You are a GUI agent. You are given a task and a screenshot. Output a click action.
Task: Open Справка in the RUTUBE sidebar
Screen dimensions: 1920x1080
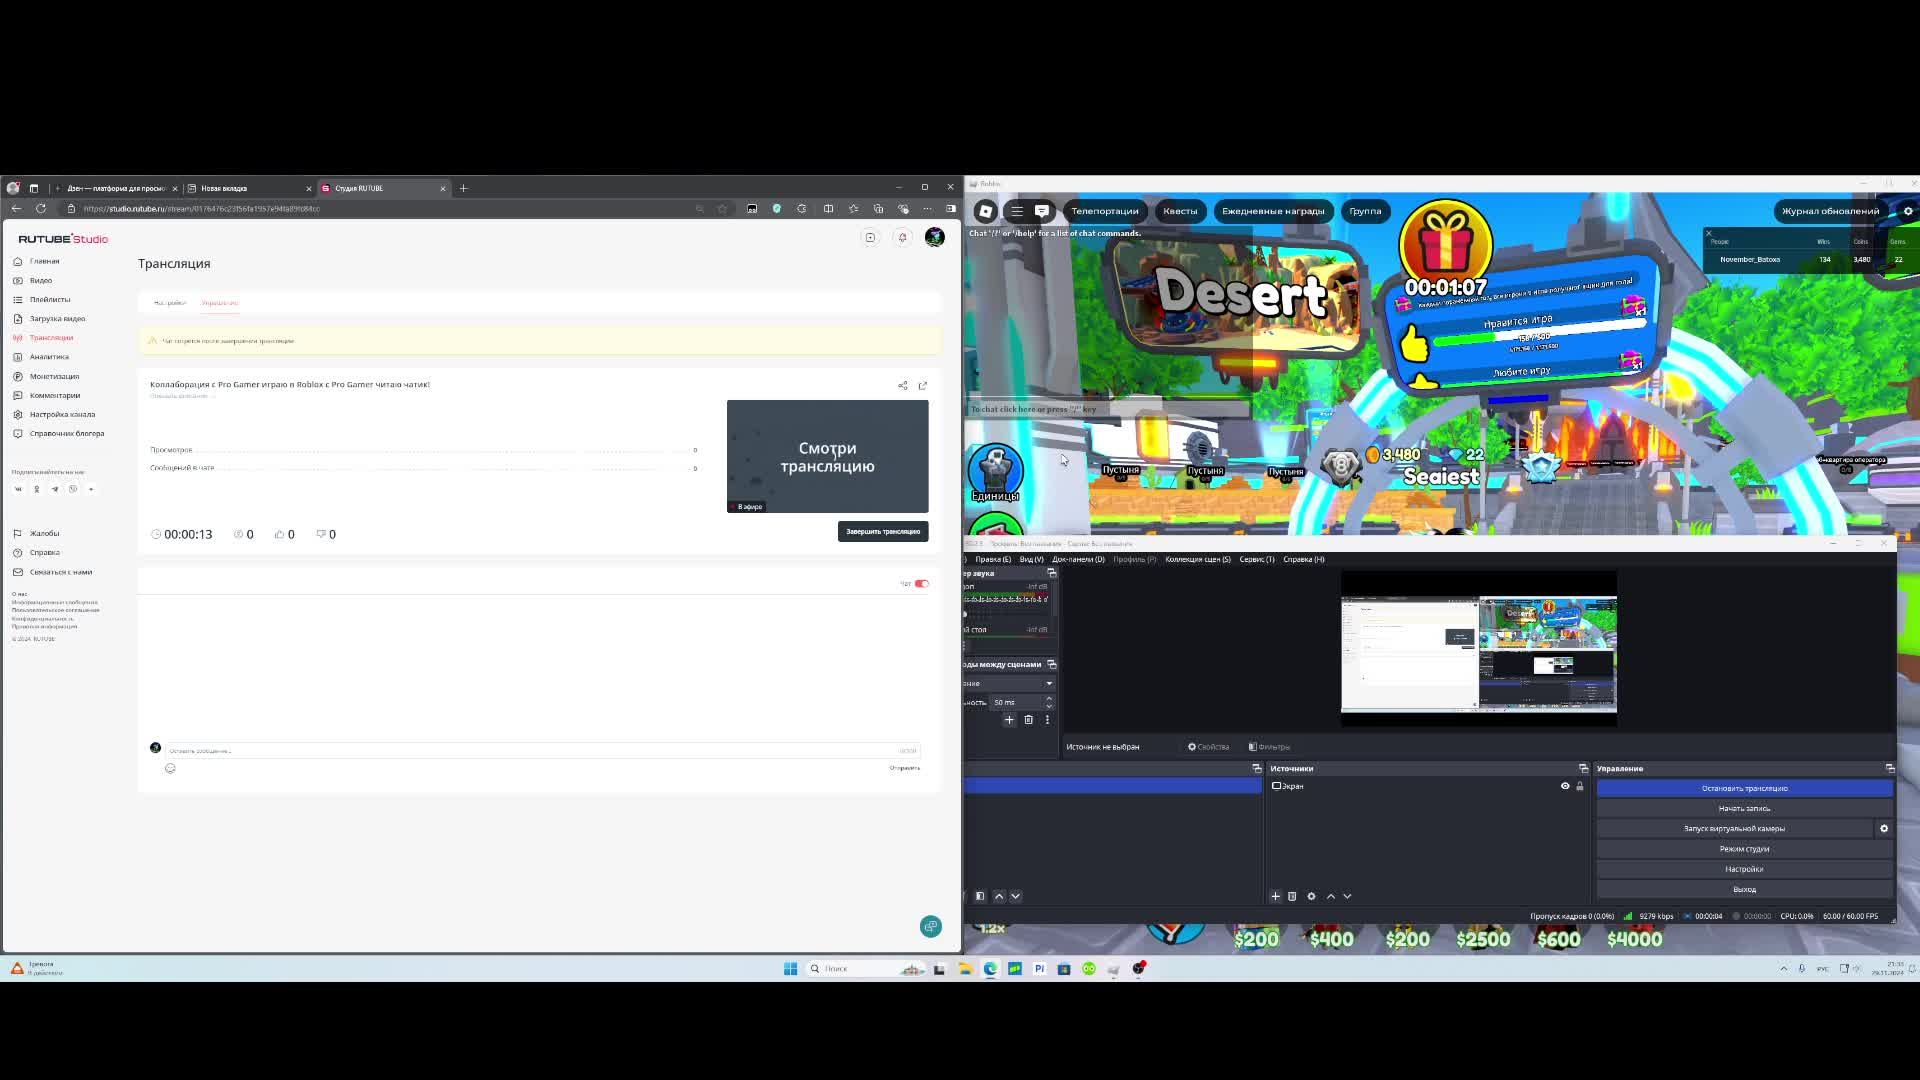(44, 552)
